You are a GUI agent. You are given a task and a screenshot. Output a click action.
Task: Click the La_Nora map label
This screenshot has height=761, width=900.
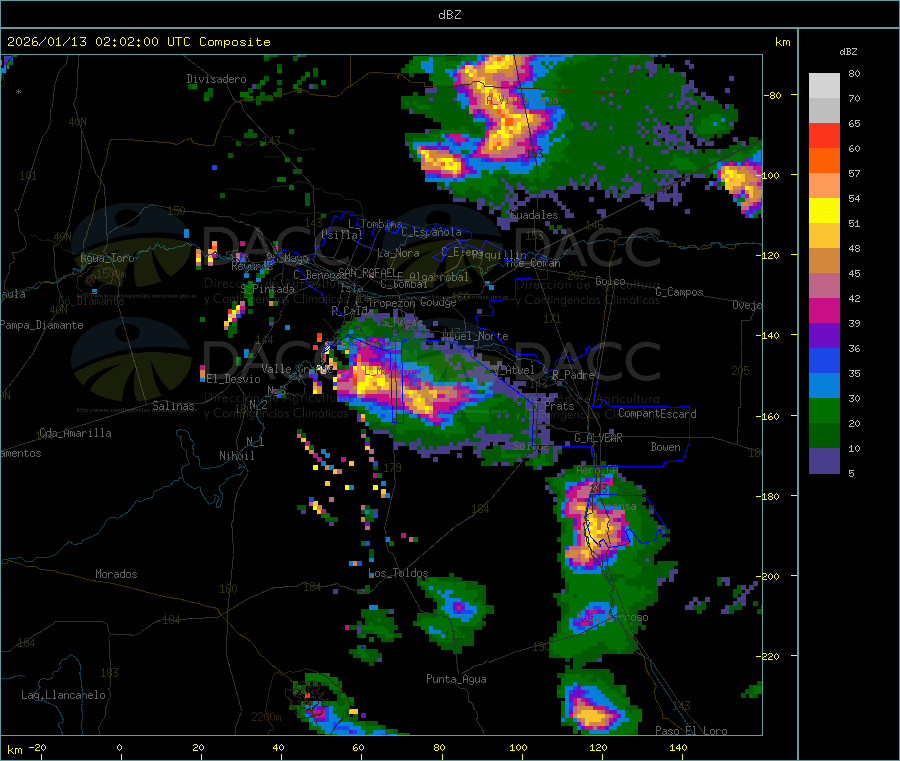click(x=398, y=253)
